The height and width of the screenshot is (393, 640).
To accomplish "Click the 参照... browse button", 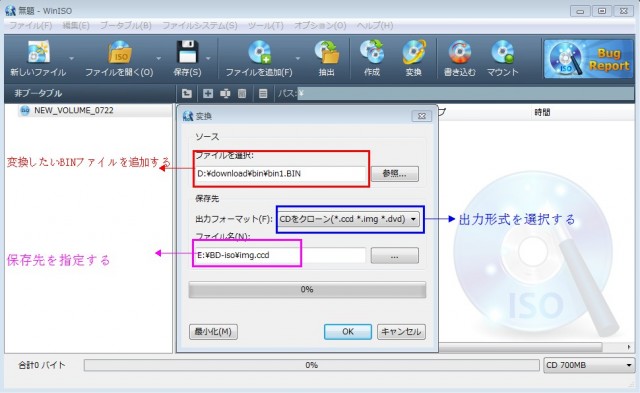I will (395, 173).
